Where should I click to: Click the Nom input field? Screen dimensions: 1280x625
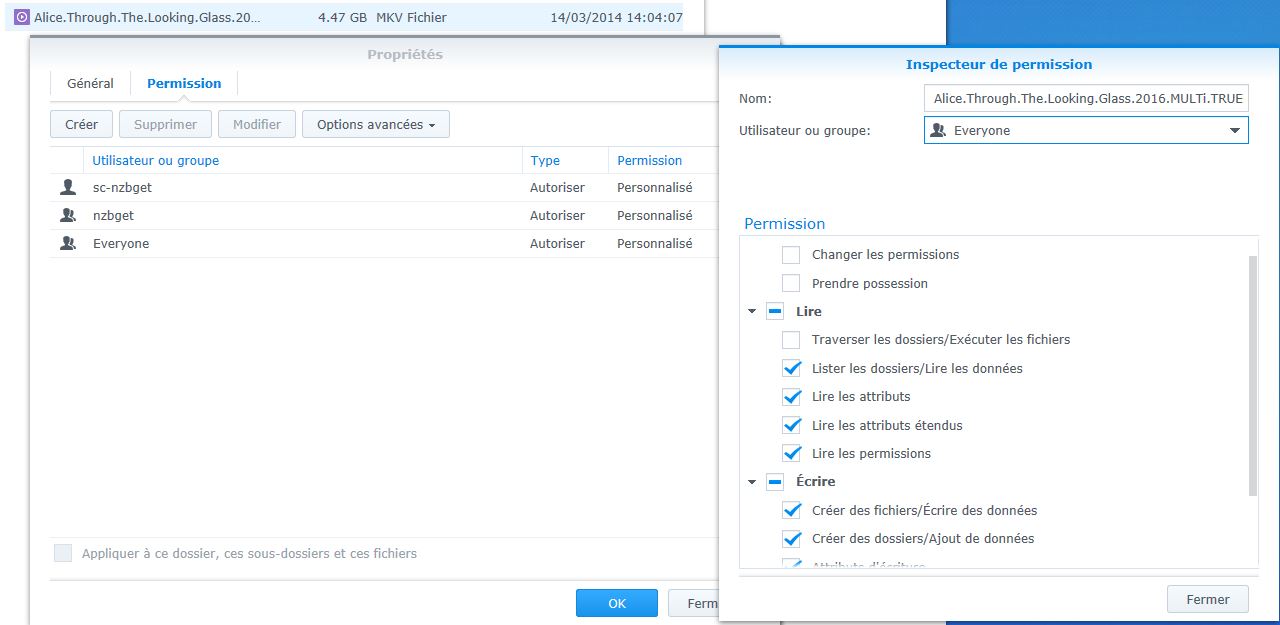coord(1086,99)
